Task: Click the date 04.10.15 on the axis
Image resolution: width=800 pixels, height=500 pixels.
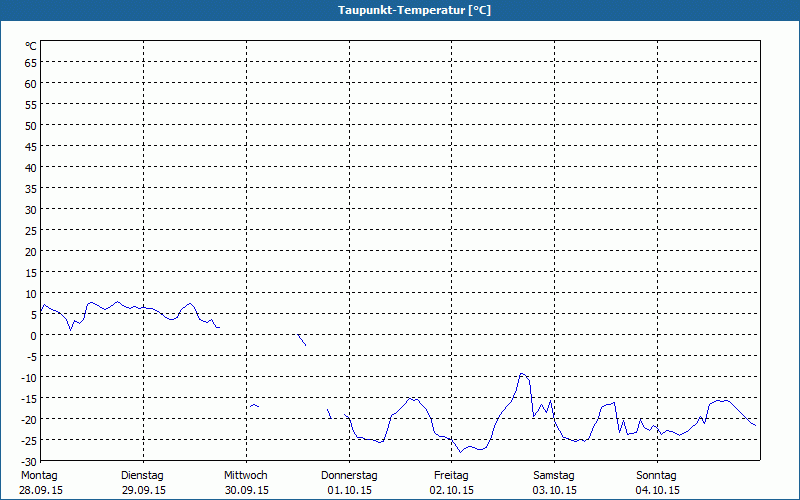Action: click(x=658, y=490)
